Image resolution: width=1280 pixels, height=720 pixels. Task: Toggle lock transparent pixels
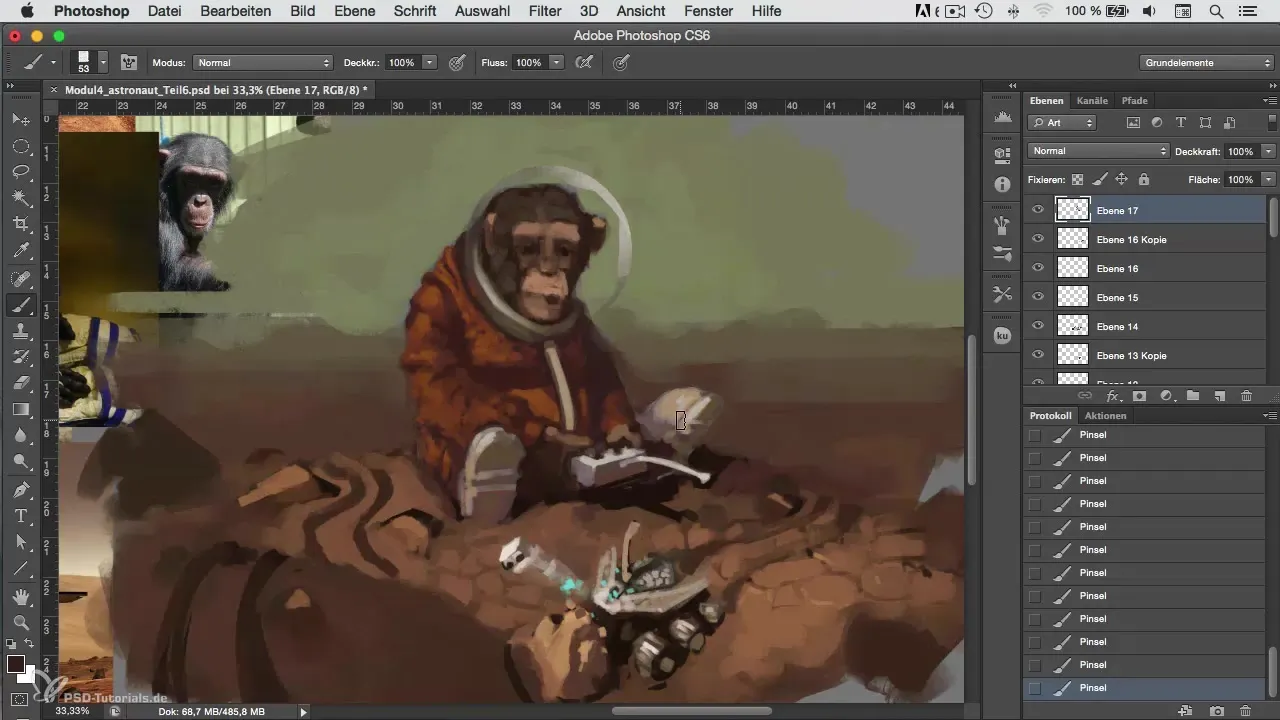(1077, 179)
